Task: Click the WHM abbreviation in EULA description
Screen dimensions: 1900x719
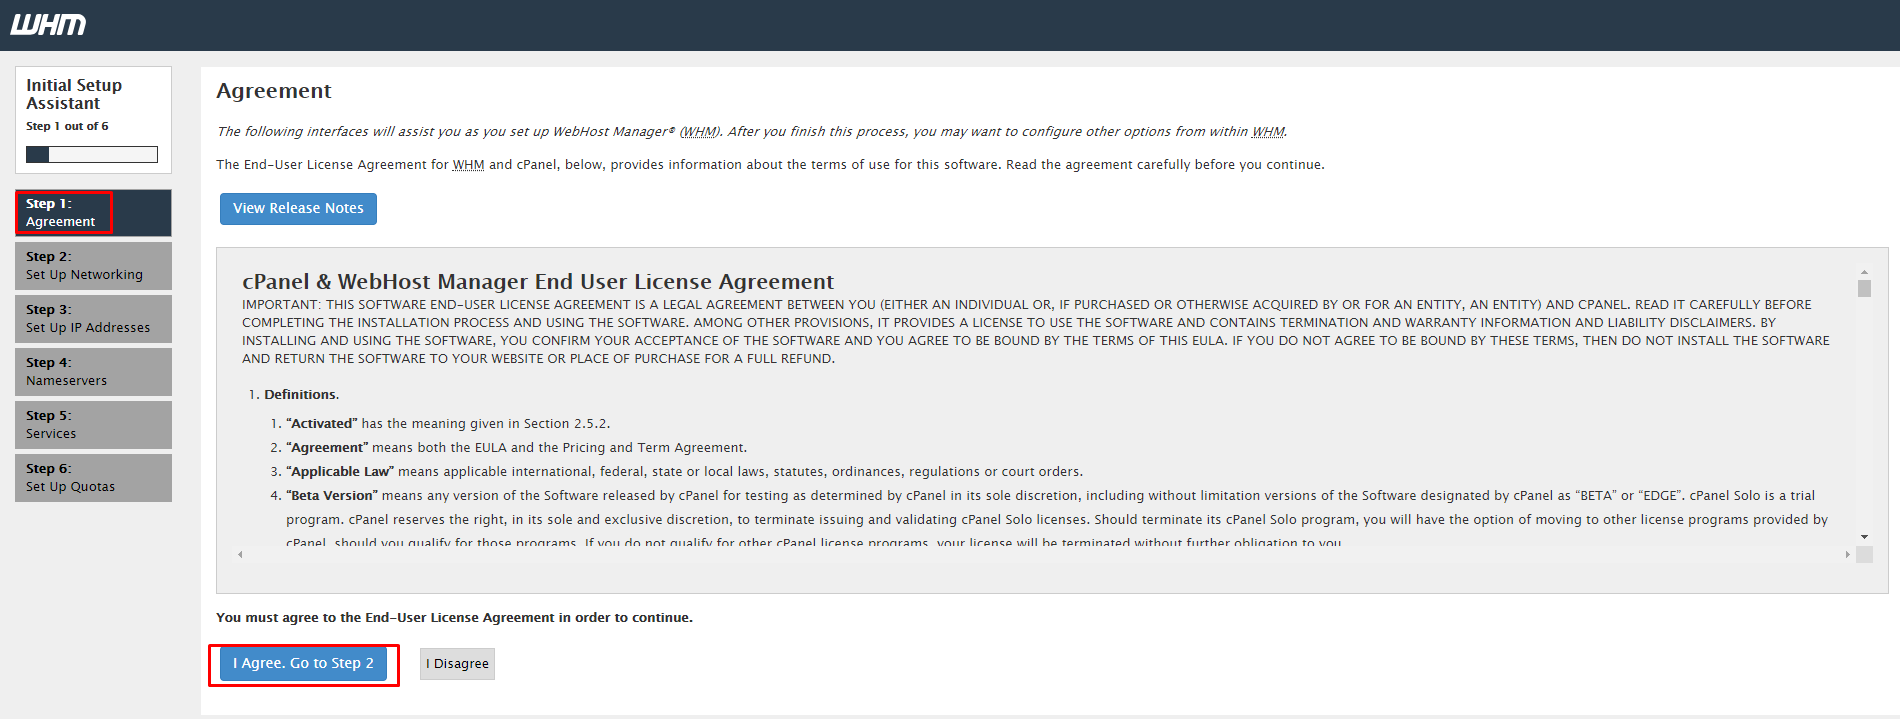Action: pyautogui.click(x=468, y=165)
